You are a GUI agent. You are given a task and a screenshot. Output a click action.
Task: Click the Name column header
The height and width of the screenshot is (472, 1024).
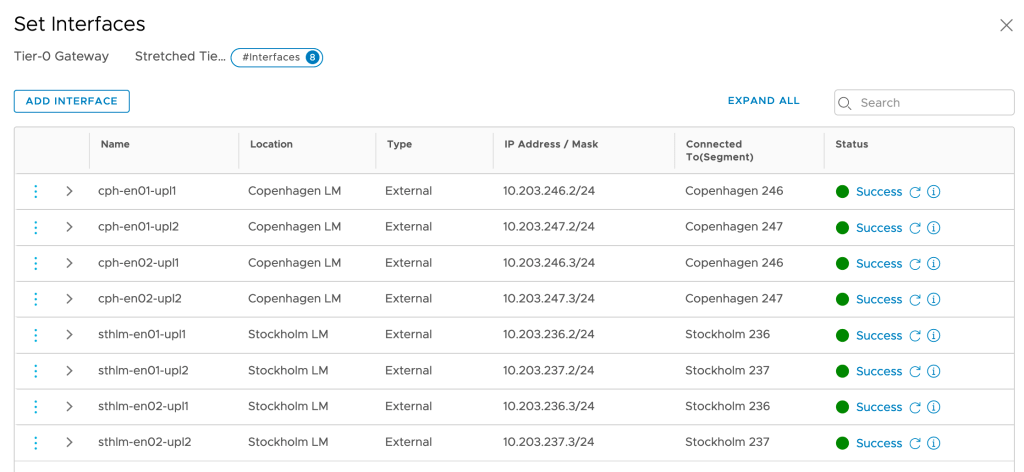tap(115, 144)
